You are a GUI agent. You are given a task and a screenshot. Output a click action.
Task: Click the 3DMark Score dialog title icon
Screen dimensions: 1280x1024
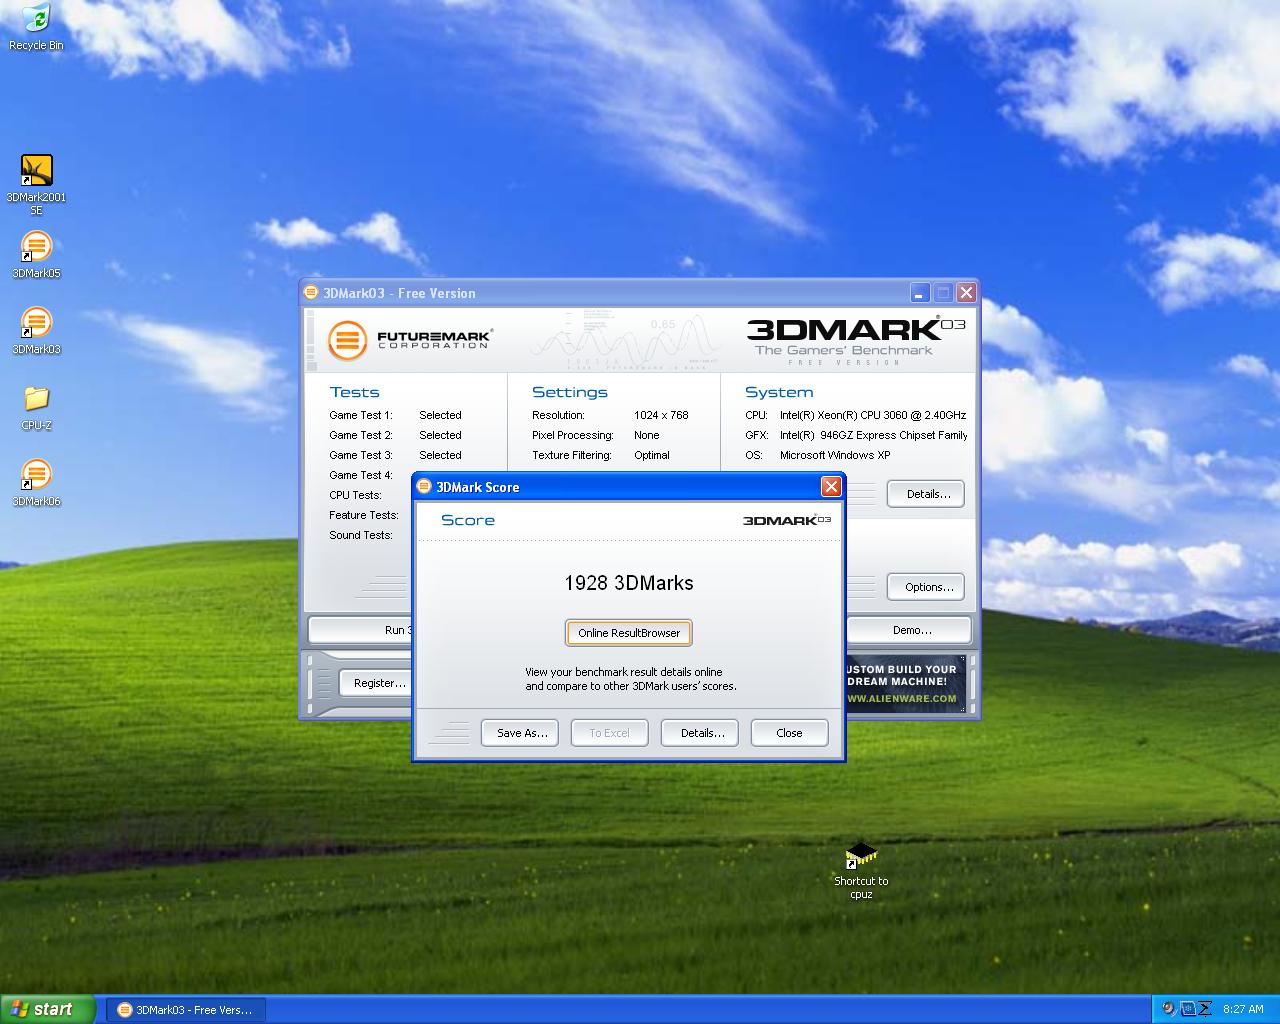[425, 487]
